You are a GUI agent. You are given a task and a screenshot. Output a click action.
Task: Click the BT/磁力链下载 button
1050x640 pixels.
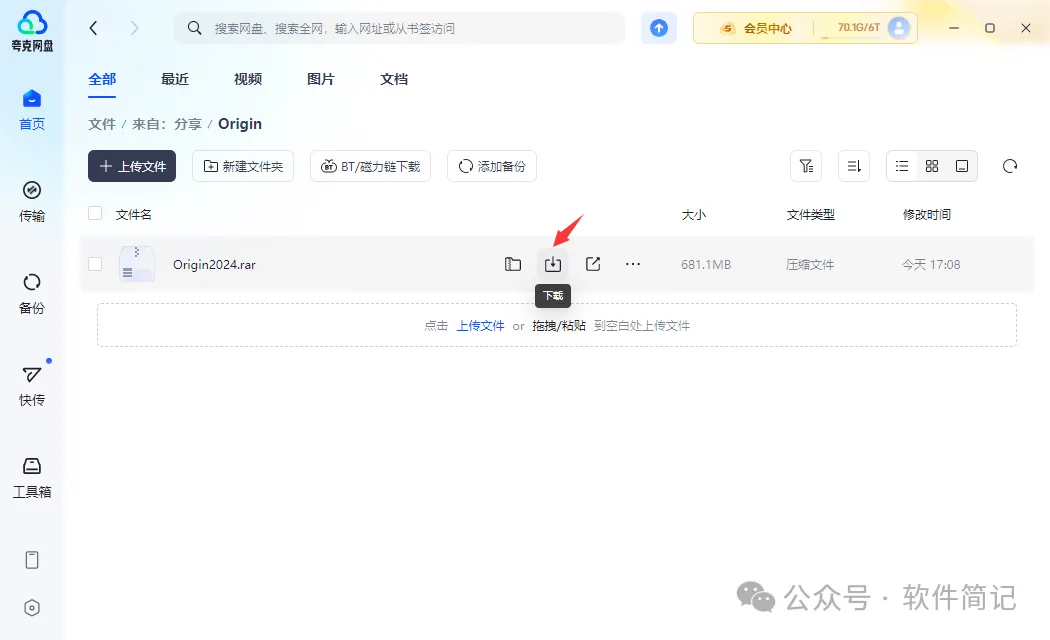[x=370, y=166]
